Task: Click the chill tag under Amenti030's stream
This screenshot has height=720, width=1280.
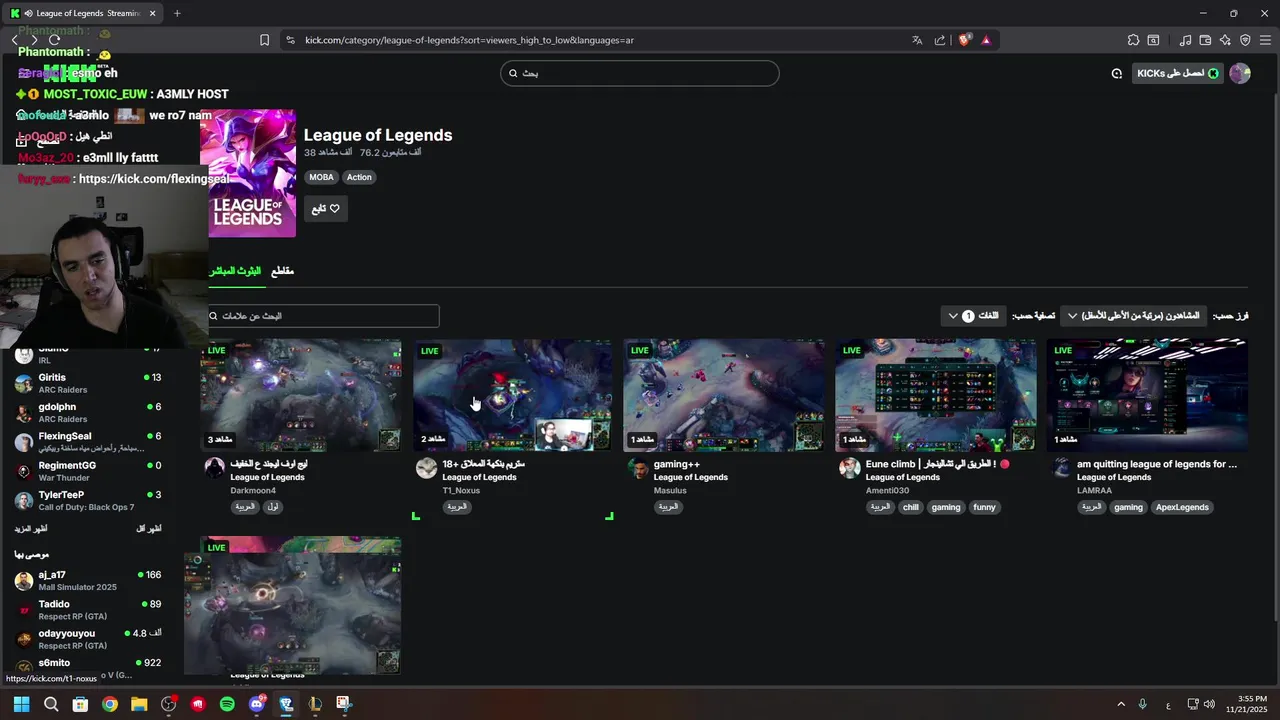Action: (910, 507)
